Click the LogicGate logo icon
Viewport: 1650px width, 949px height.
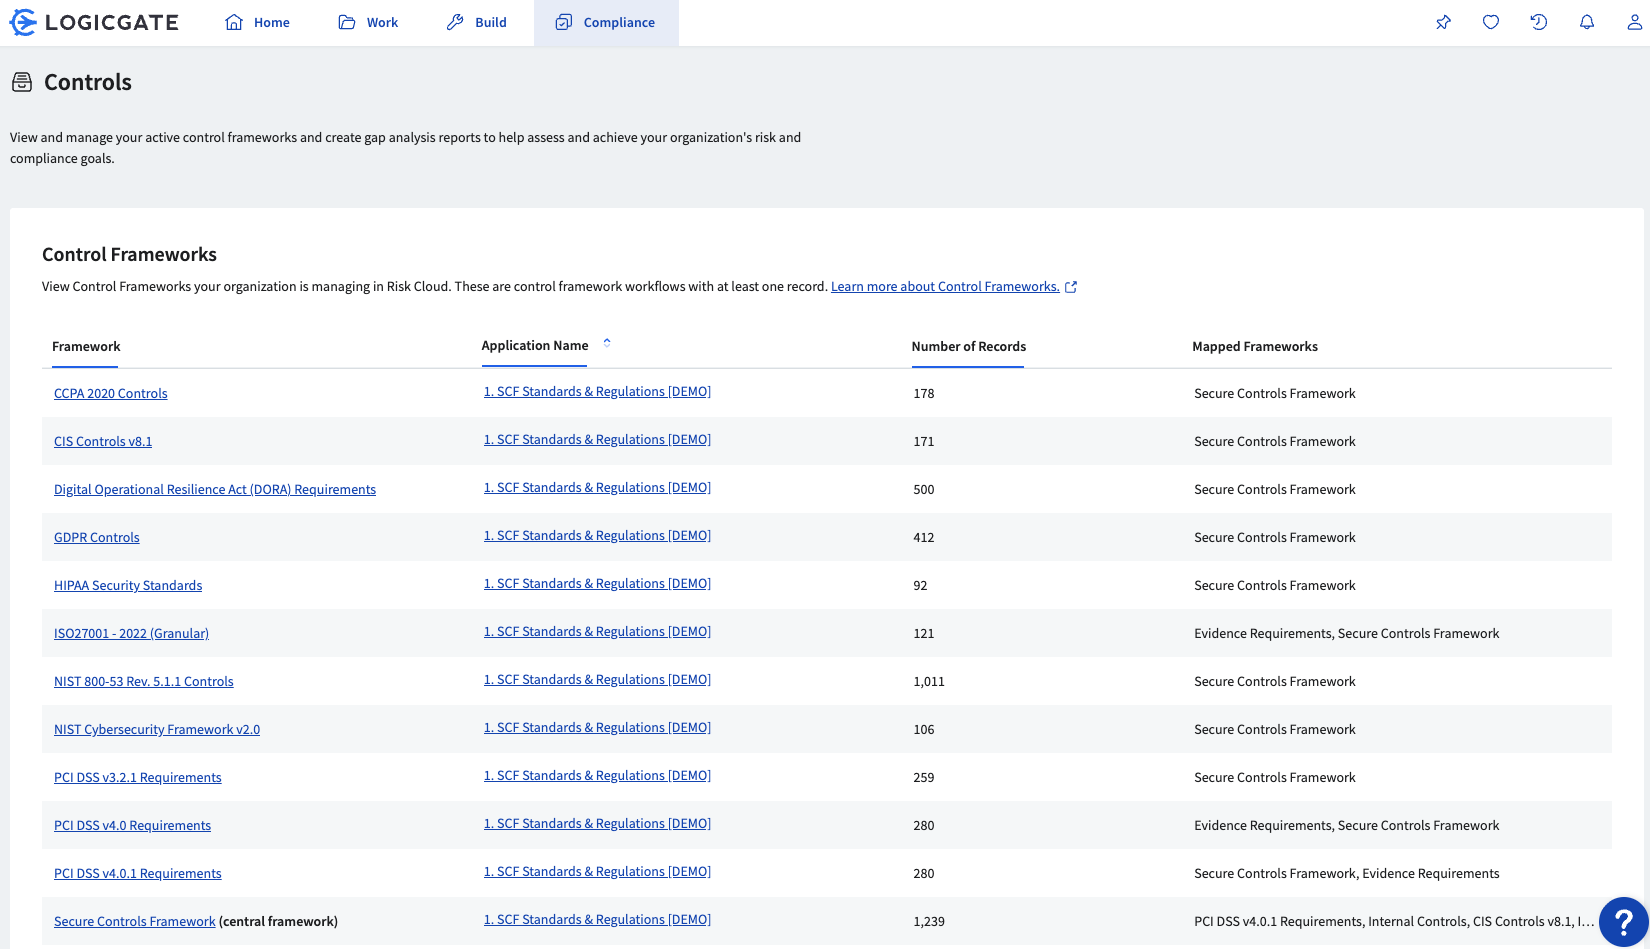[x=21, y=21]
